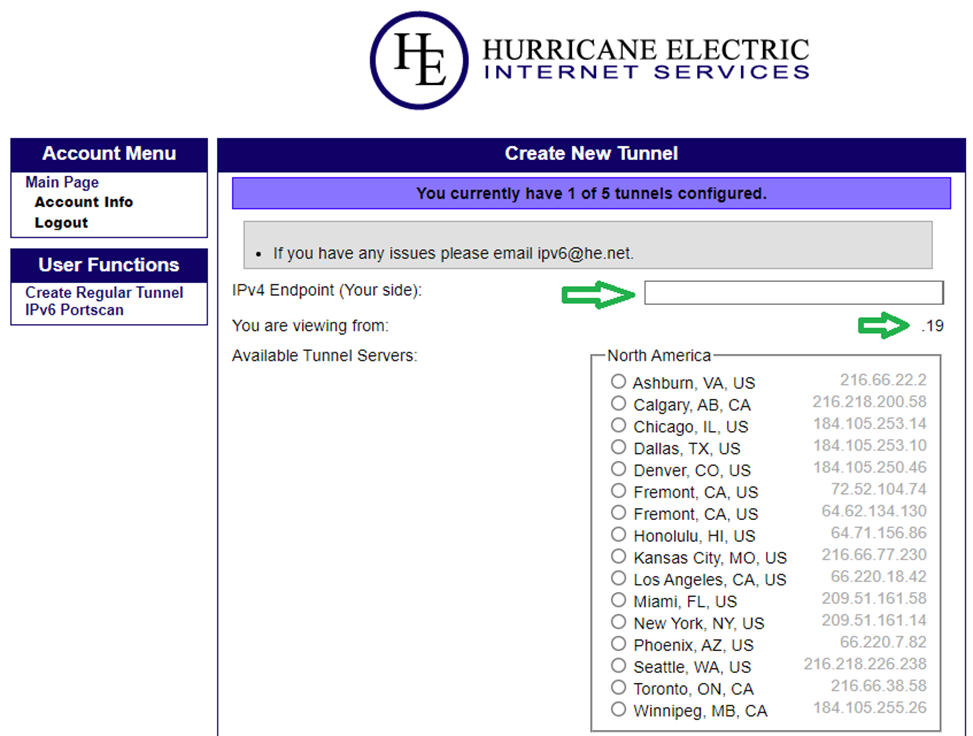The height and width of the screenshot is (736, 973).
Task: Click the IP address 66.220.7.82
Action: click(x=883, y=642)
